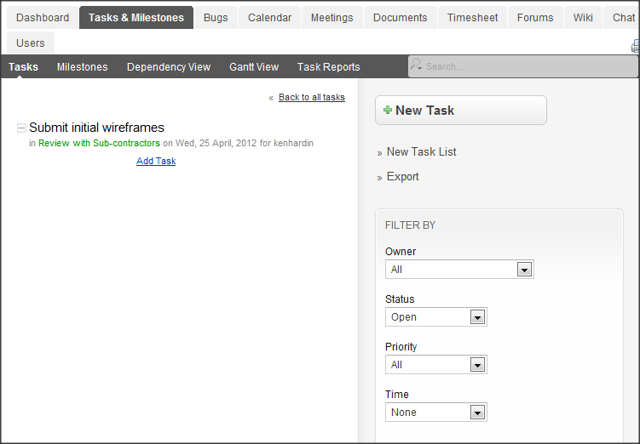Open the Priority filter dropdown
Image resolution: width=640 pixels, height=444 pixels.
coord(436,364)
